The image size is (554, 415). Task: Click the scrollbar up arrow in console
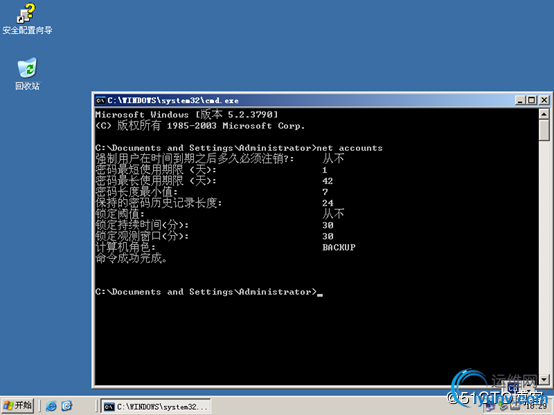(544, 114)
